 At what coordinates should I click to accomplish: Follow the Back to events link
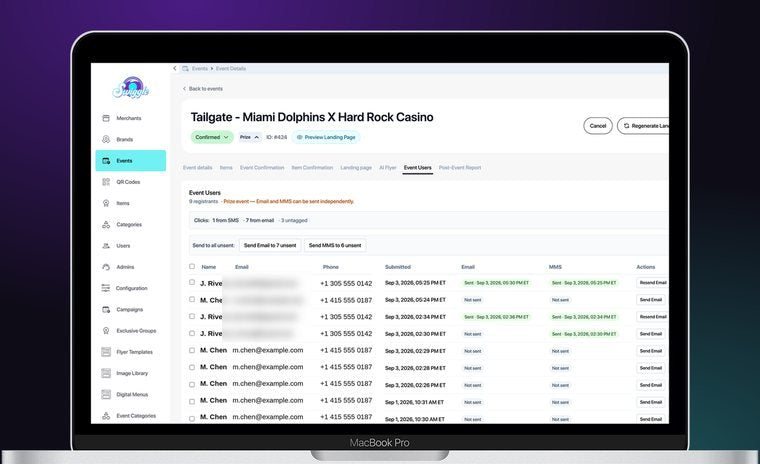203,89
